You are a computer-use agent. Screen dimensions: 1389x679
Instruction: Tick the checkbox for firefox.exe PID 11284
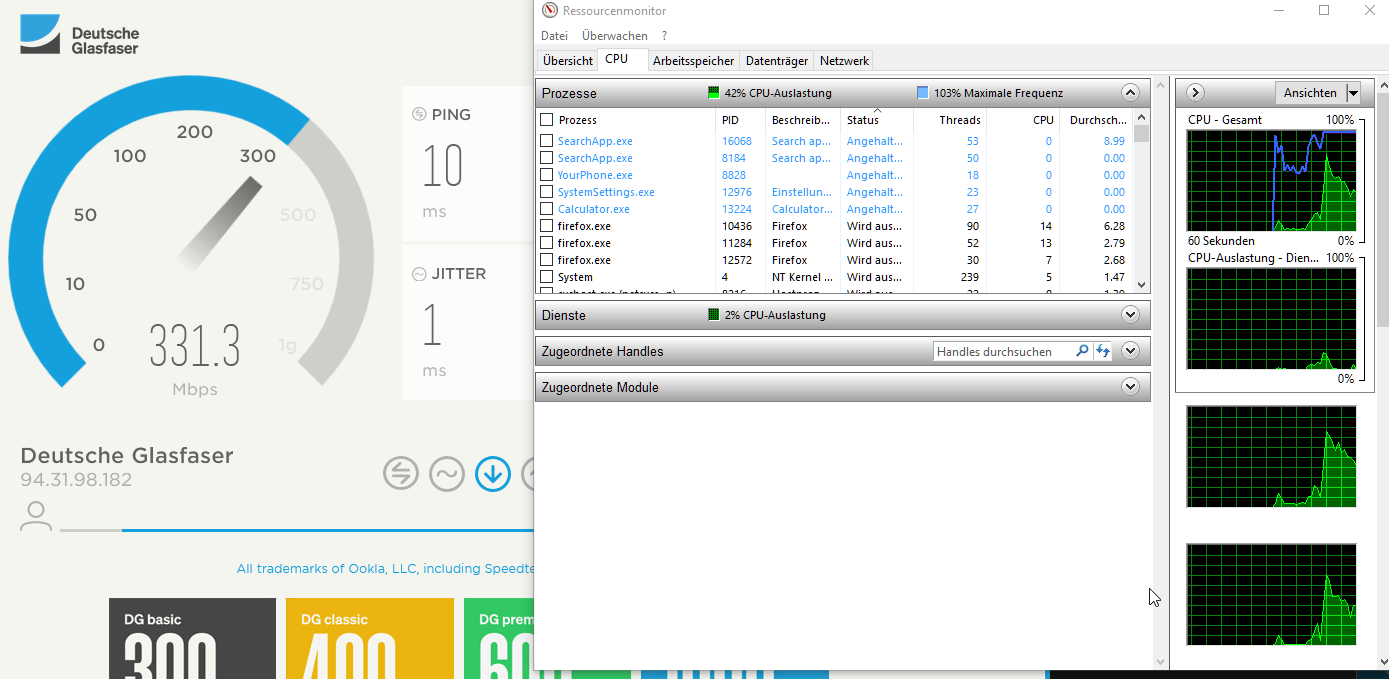click(547, 243)
